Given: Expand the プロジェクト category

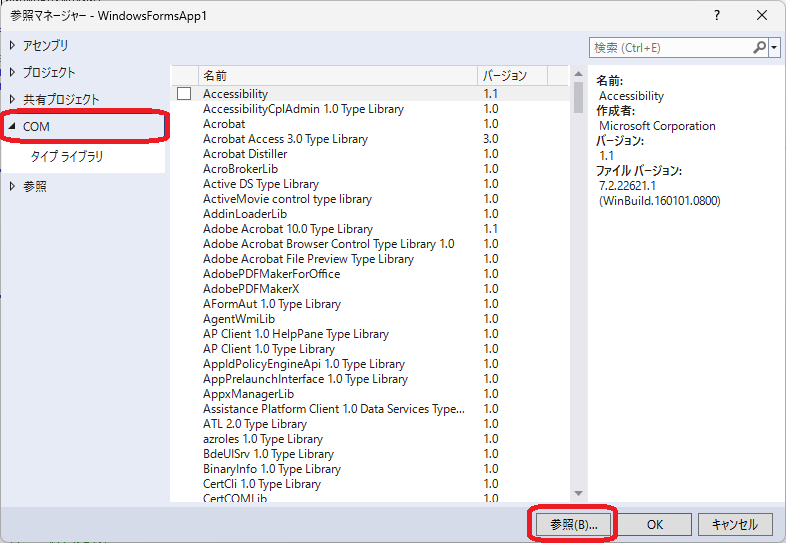Looking at the screenshot, I should click(13, 72).
